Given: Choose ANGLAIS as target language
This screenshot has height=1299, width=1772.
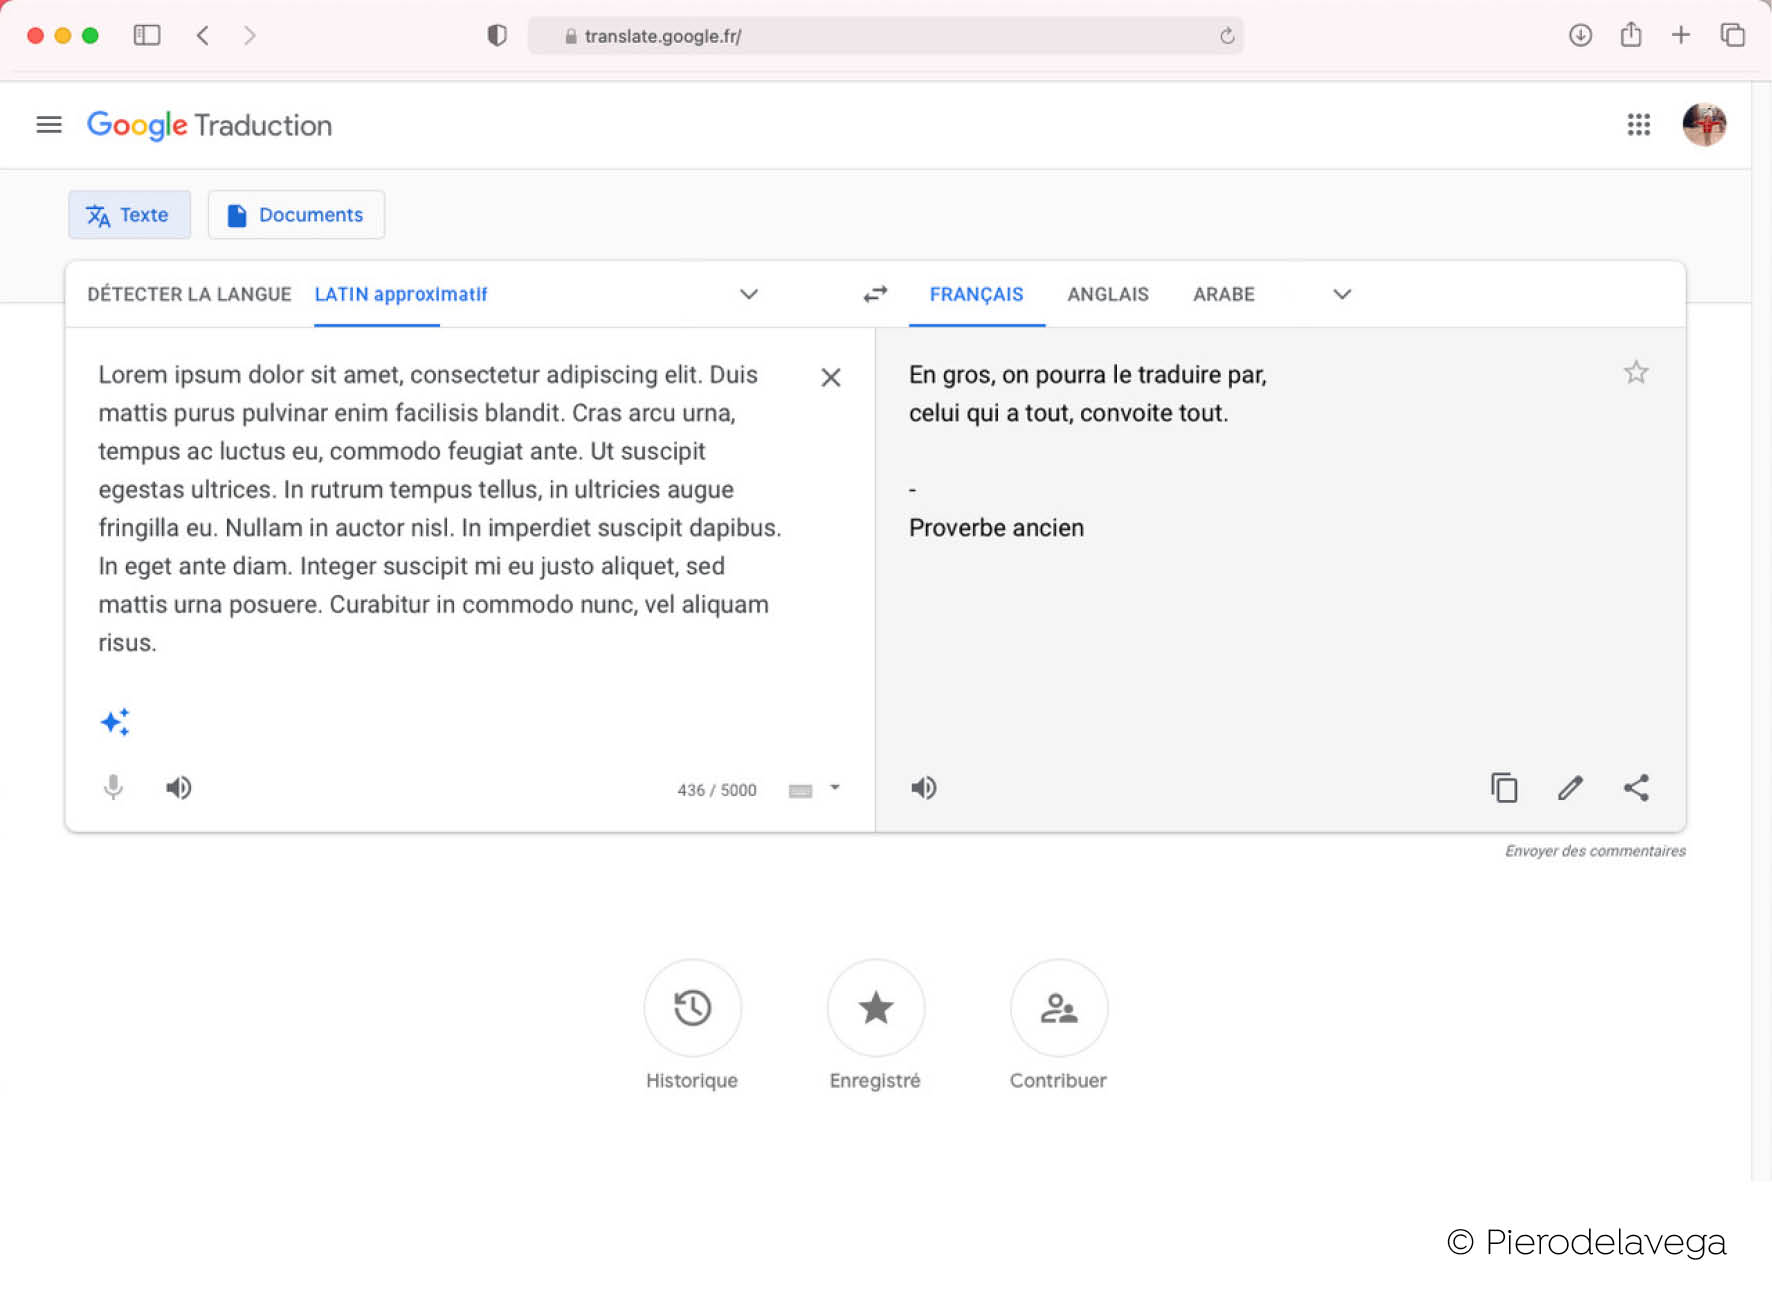Looking at the screenshot, I should 1108,294.
